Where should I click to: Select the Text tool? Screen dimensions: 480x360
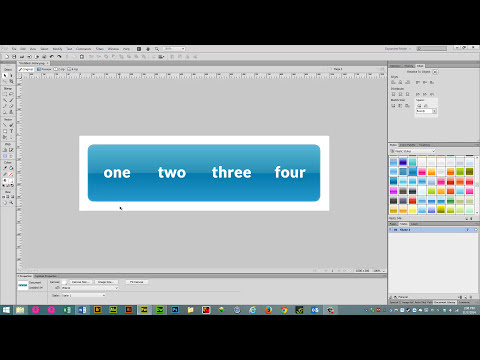[11, 131]
